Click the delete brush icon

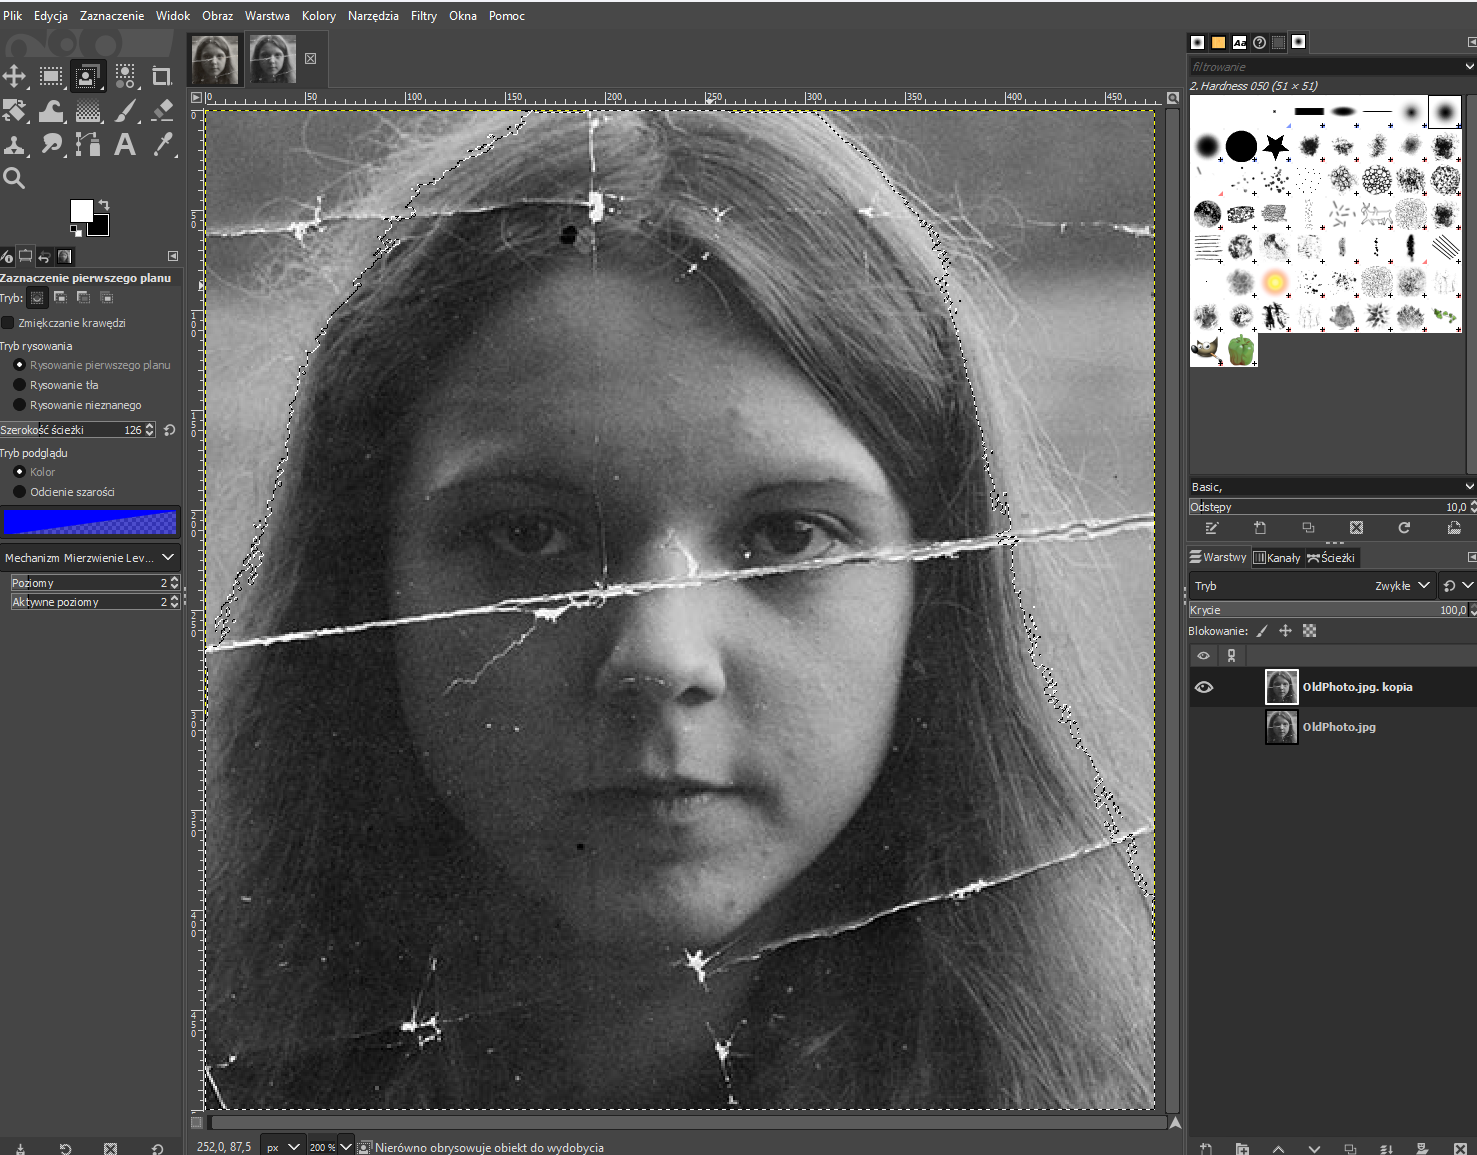pyautogui.click(x=1356, y=528)
